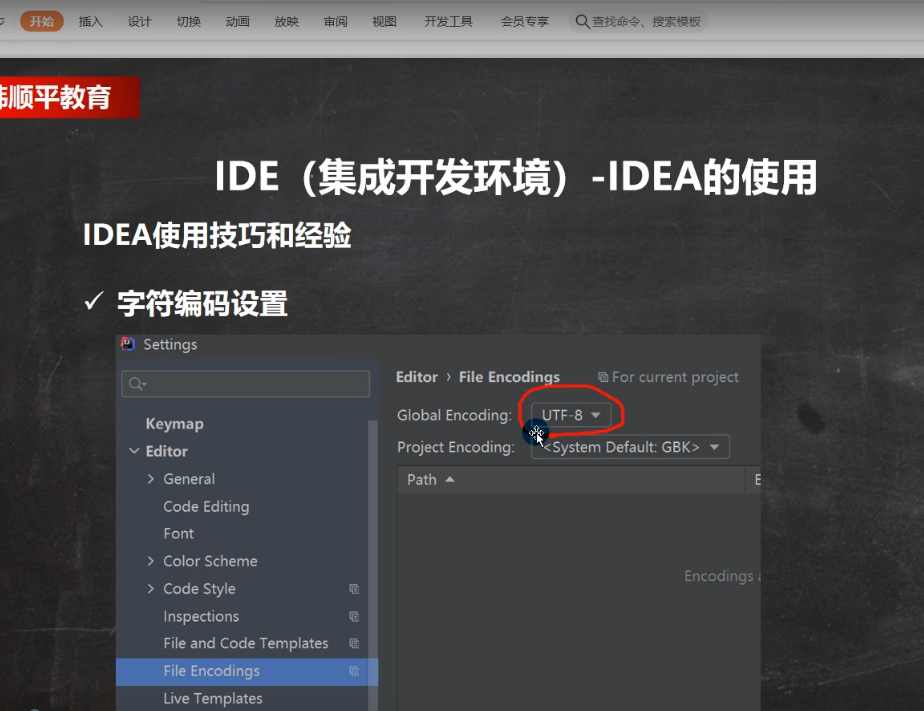Click the Editor breadcrumb link
Viewport: 924px width, 711px height.
(x=417, y=377)
